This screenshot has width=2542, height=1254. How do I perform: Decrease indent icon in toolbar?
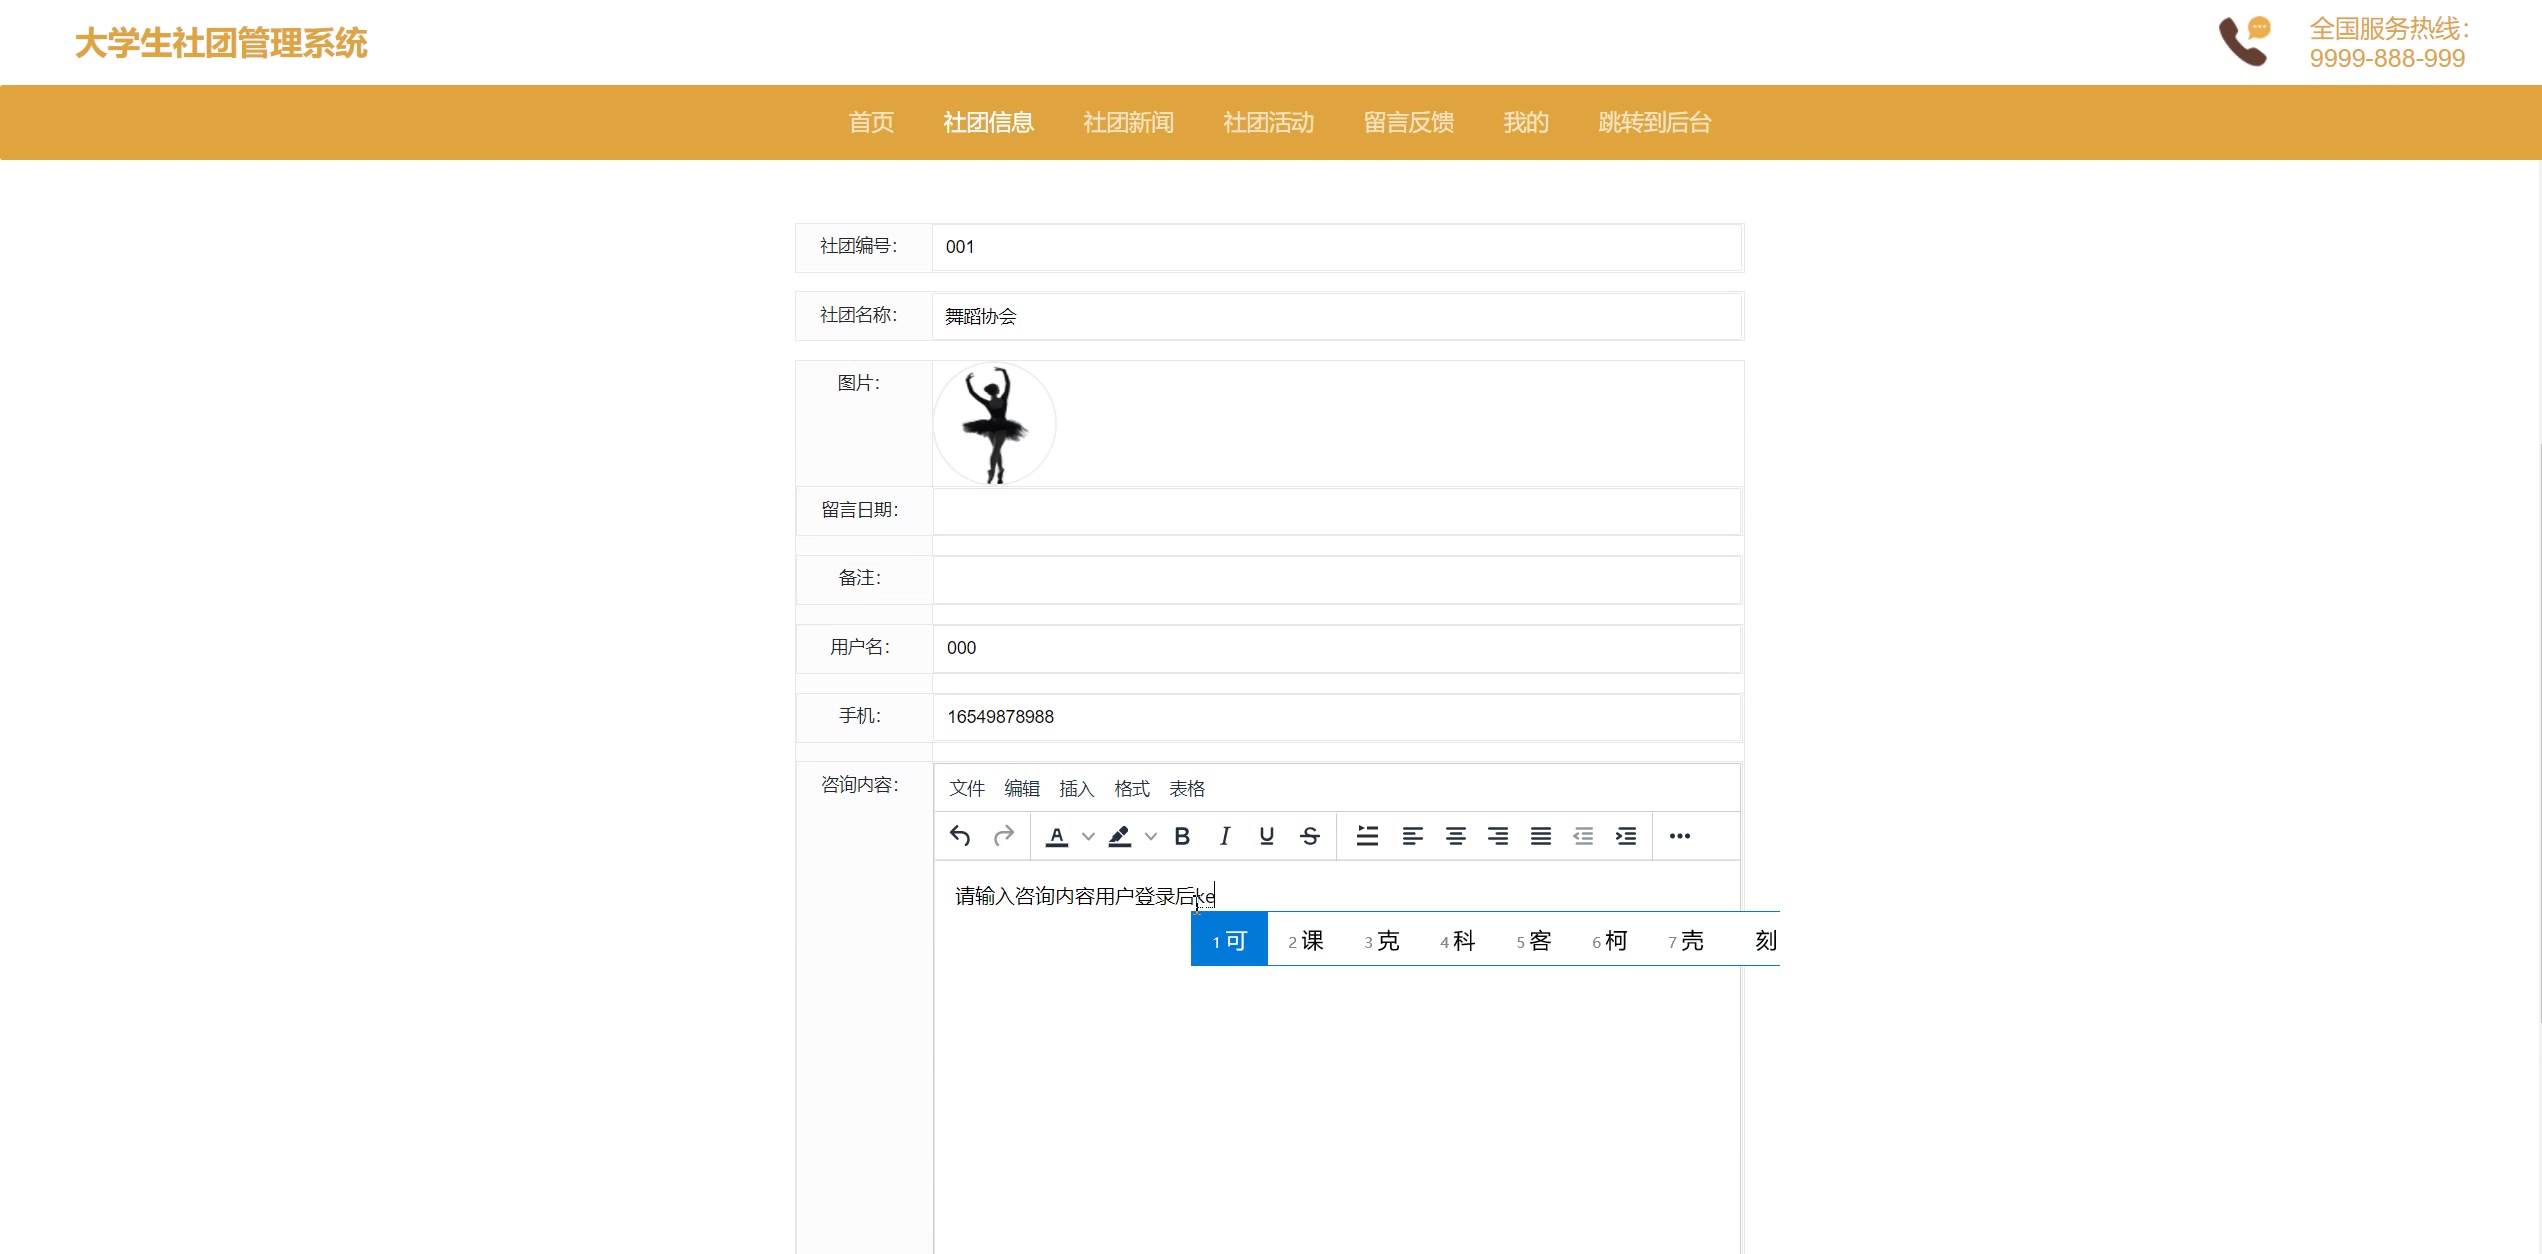click(x=1583, y=836)
